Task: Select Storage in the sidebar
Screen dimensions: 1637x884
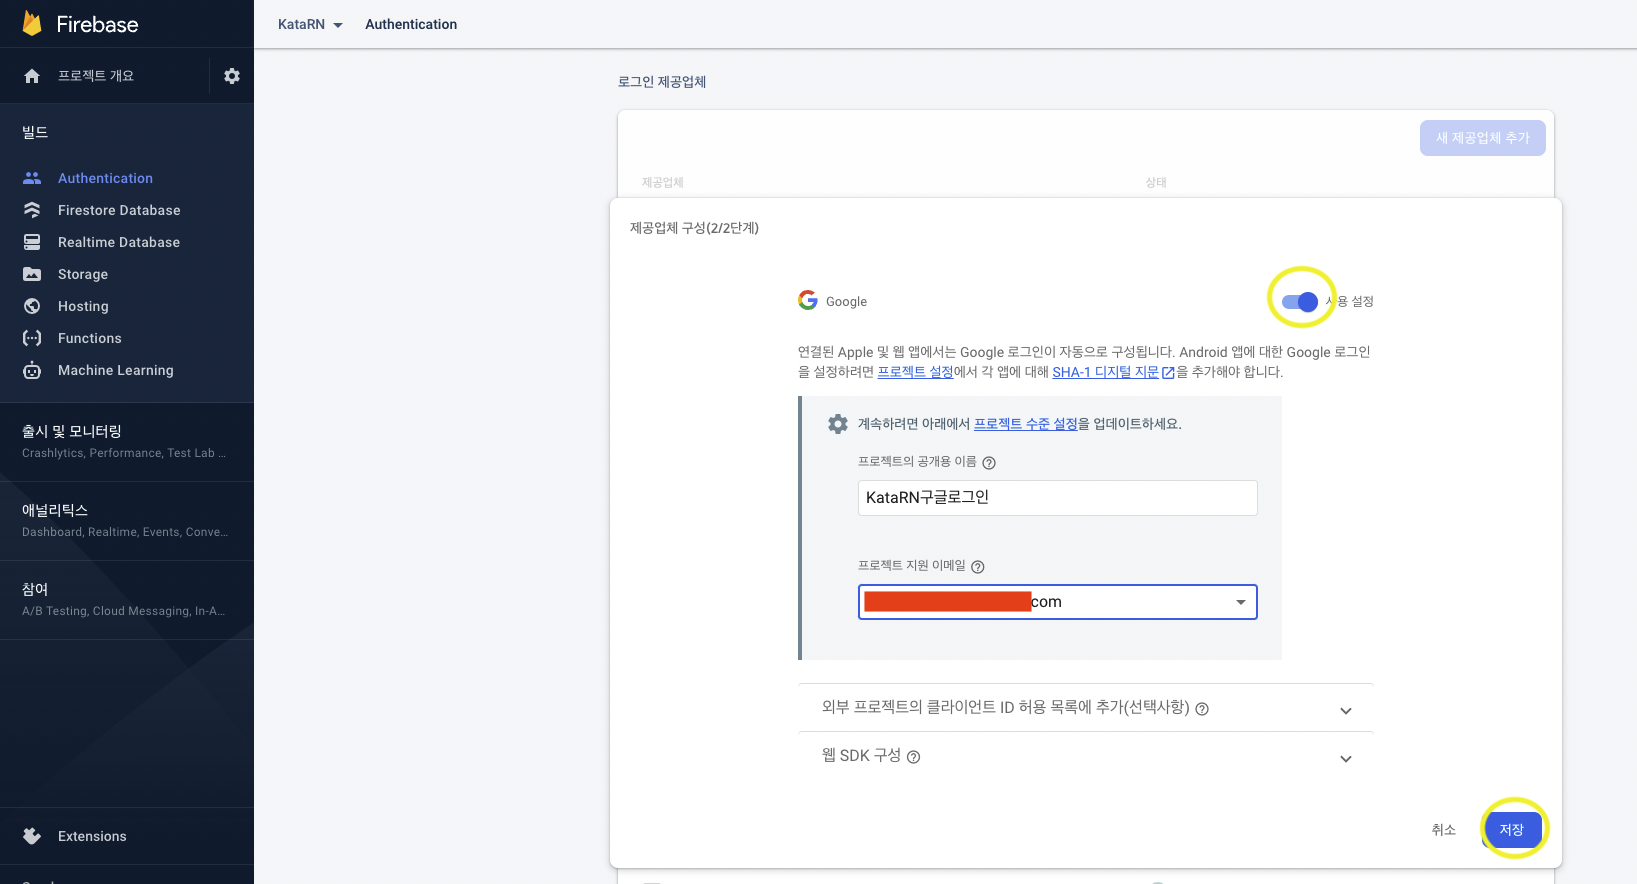Action: (83, 274)
